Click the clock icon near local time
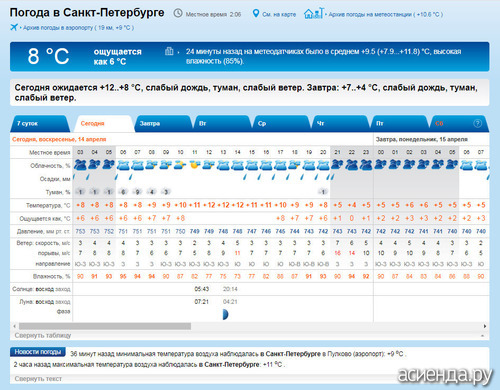Screen dimensions: 500x390 178,13
